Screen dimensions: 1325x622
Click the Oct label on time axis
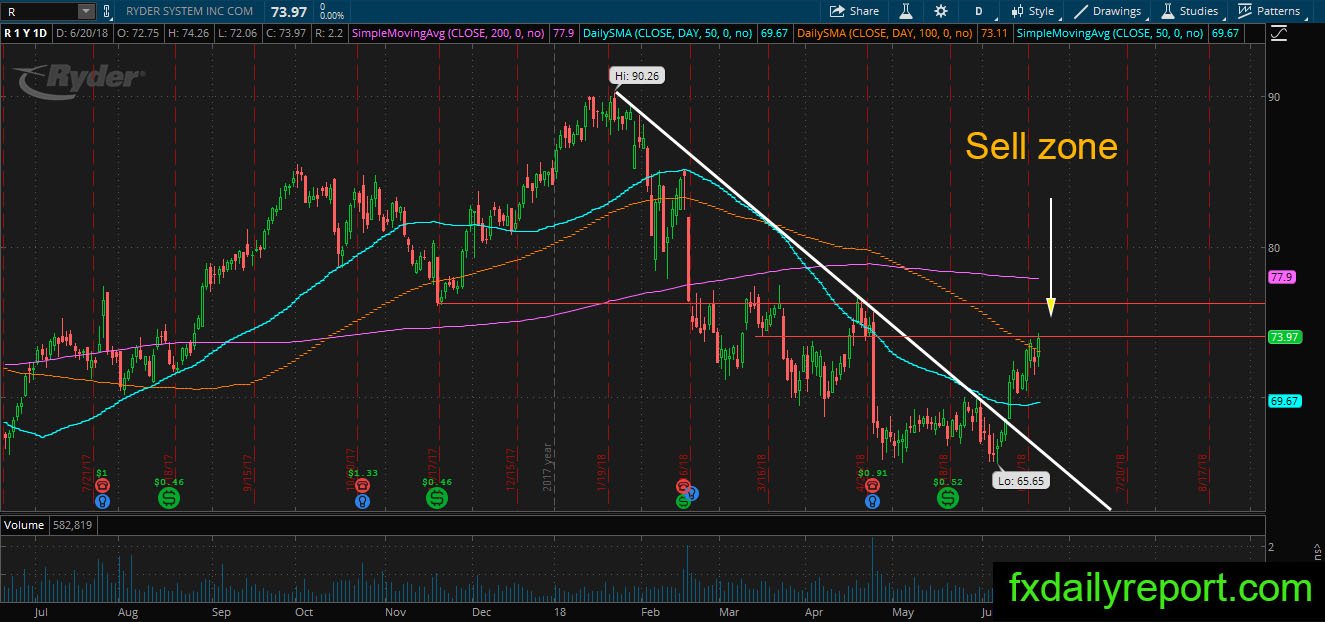click(x=304, y=611)
